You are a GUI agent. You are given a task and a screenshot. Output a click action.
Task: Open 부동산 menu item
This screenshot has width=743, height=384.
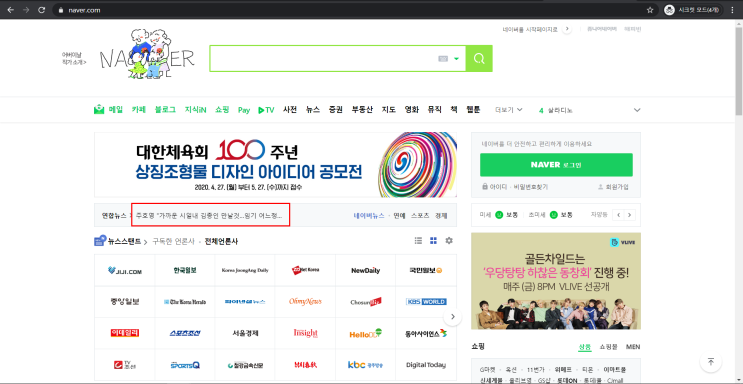pos(362,110)
